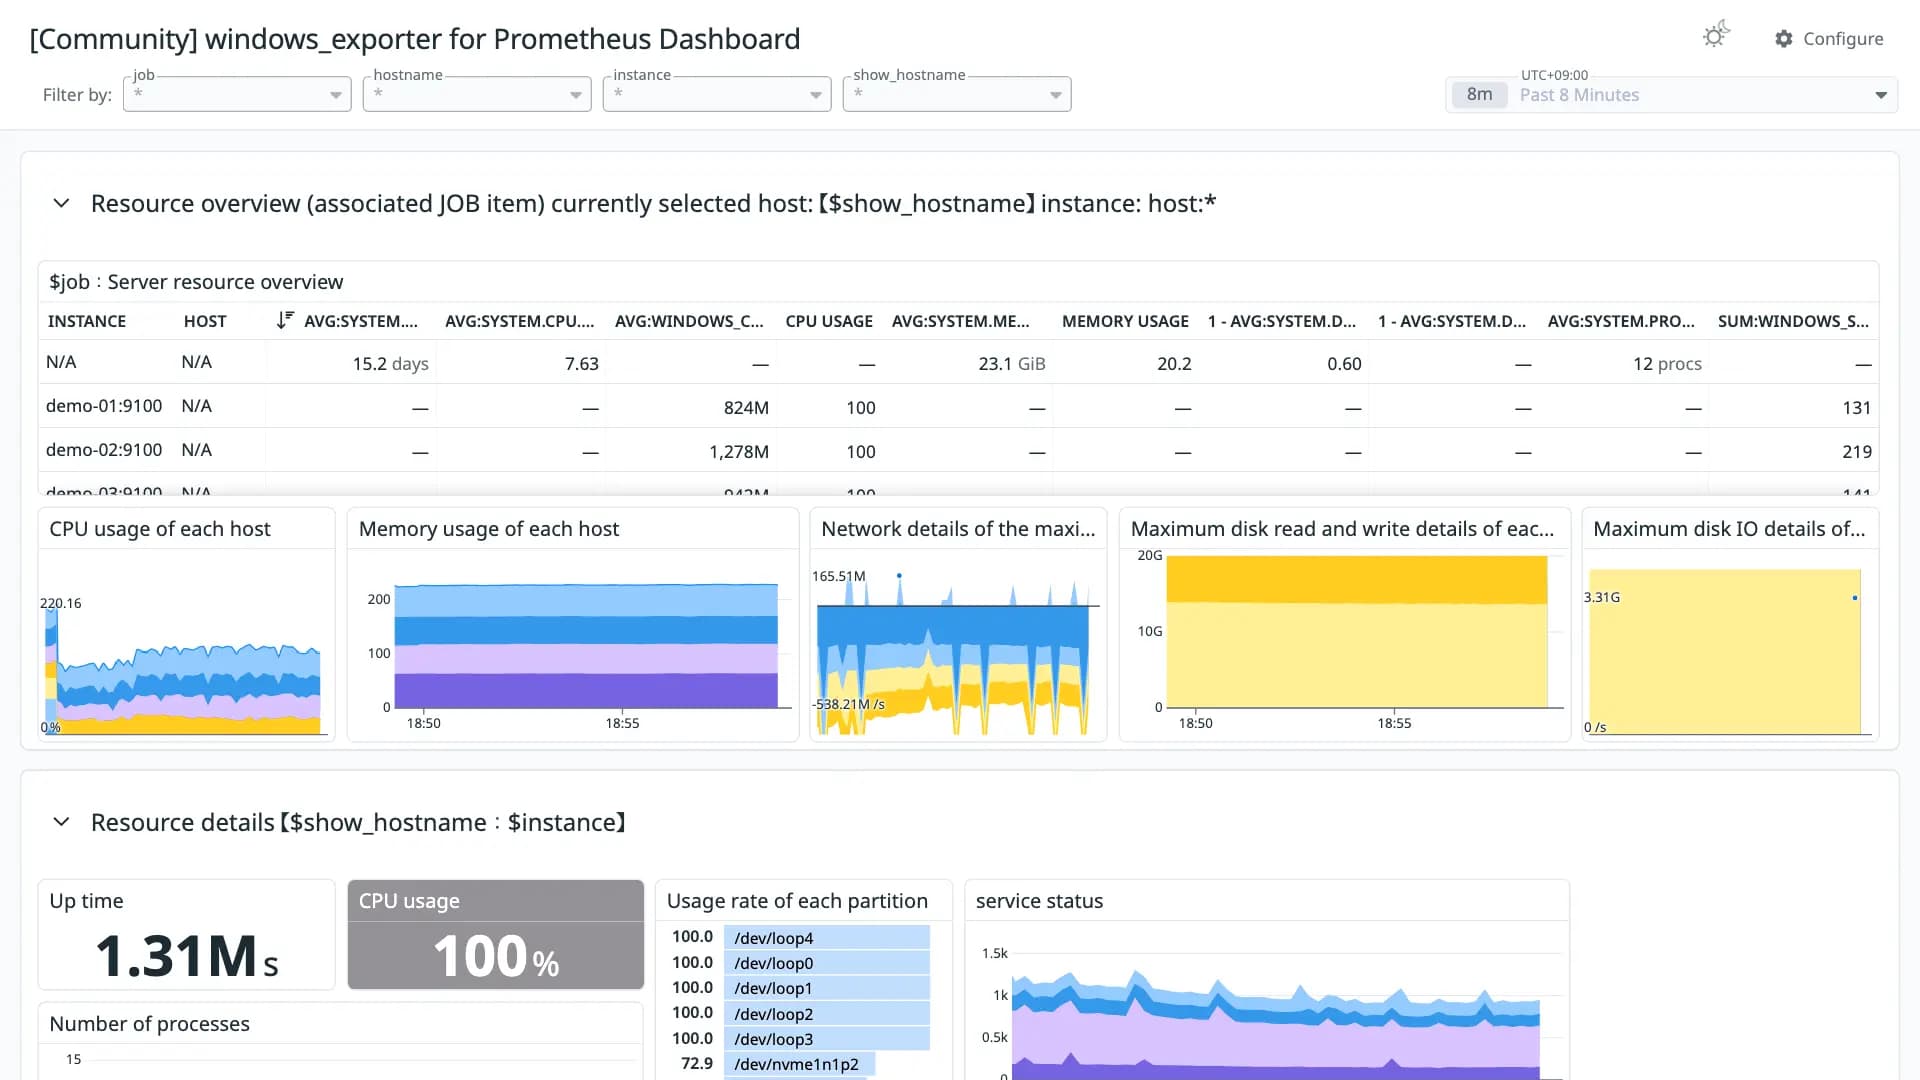Sort table by HOST column
The width and height of the screenshot is (1920, 1080).
205,321
